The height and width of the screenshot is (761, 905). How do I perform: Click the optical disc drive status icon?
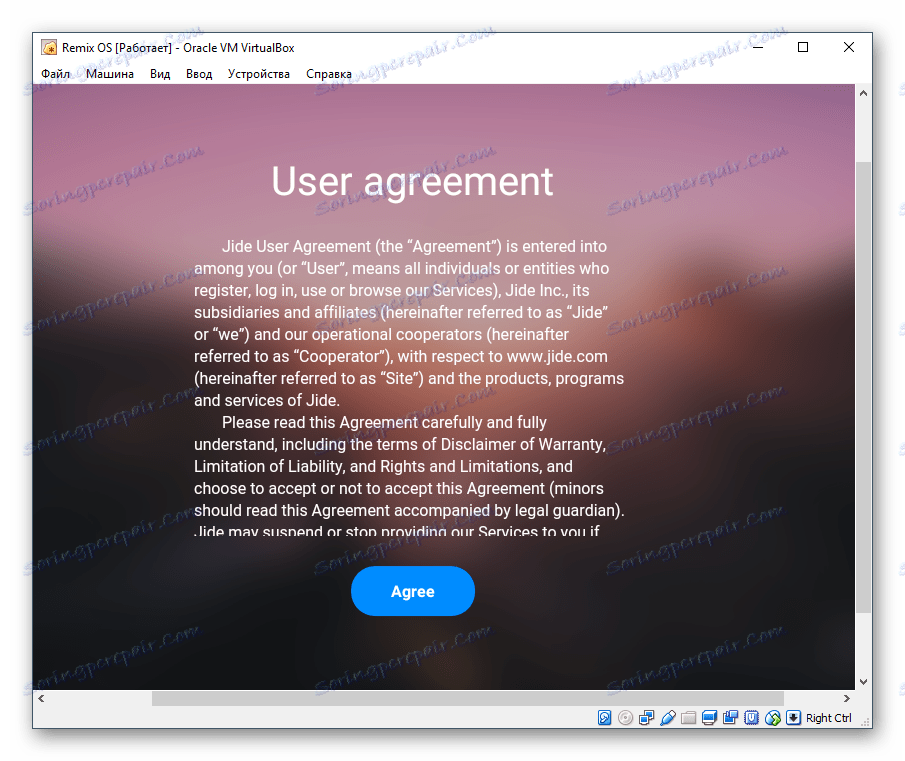tap(625, 718)
